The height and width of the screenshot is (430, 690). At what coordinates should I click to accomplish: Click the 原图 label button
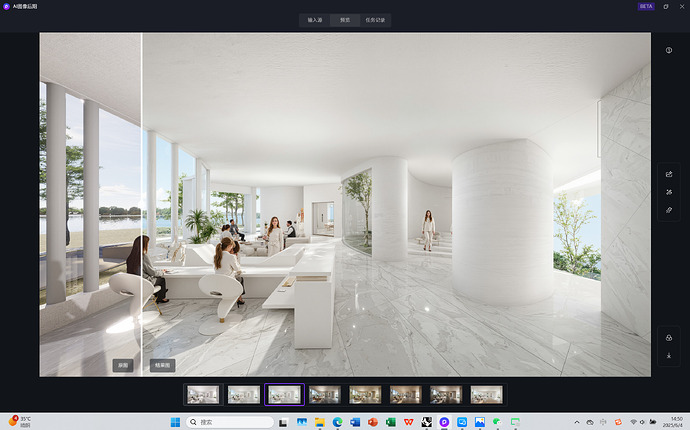click(122, 365)
